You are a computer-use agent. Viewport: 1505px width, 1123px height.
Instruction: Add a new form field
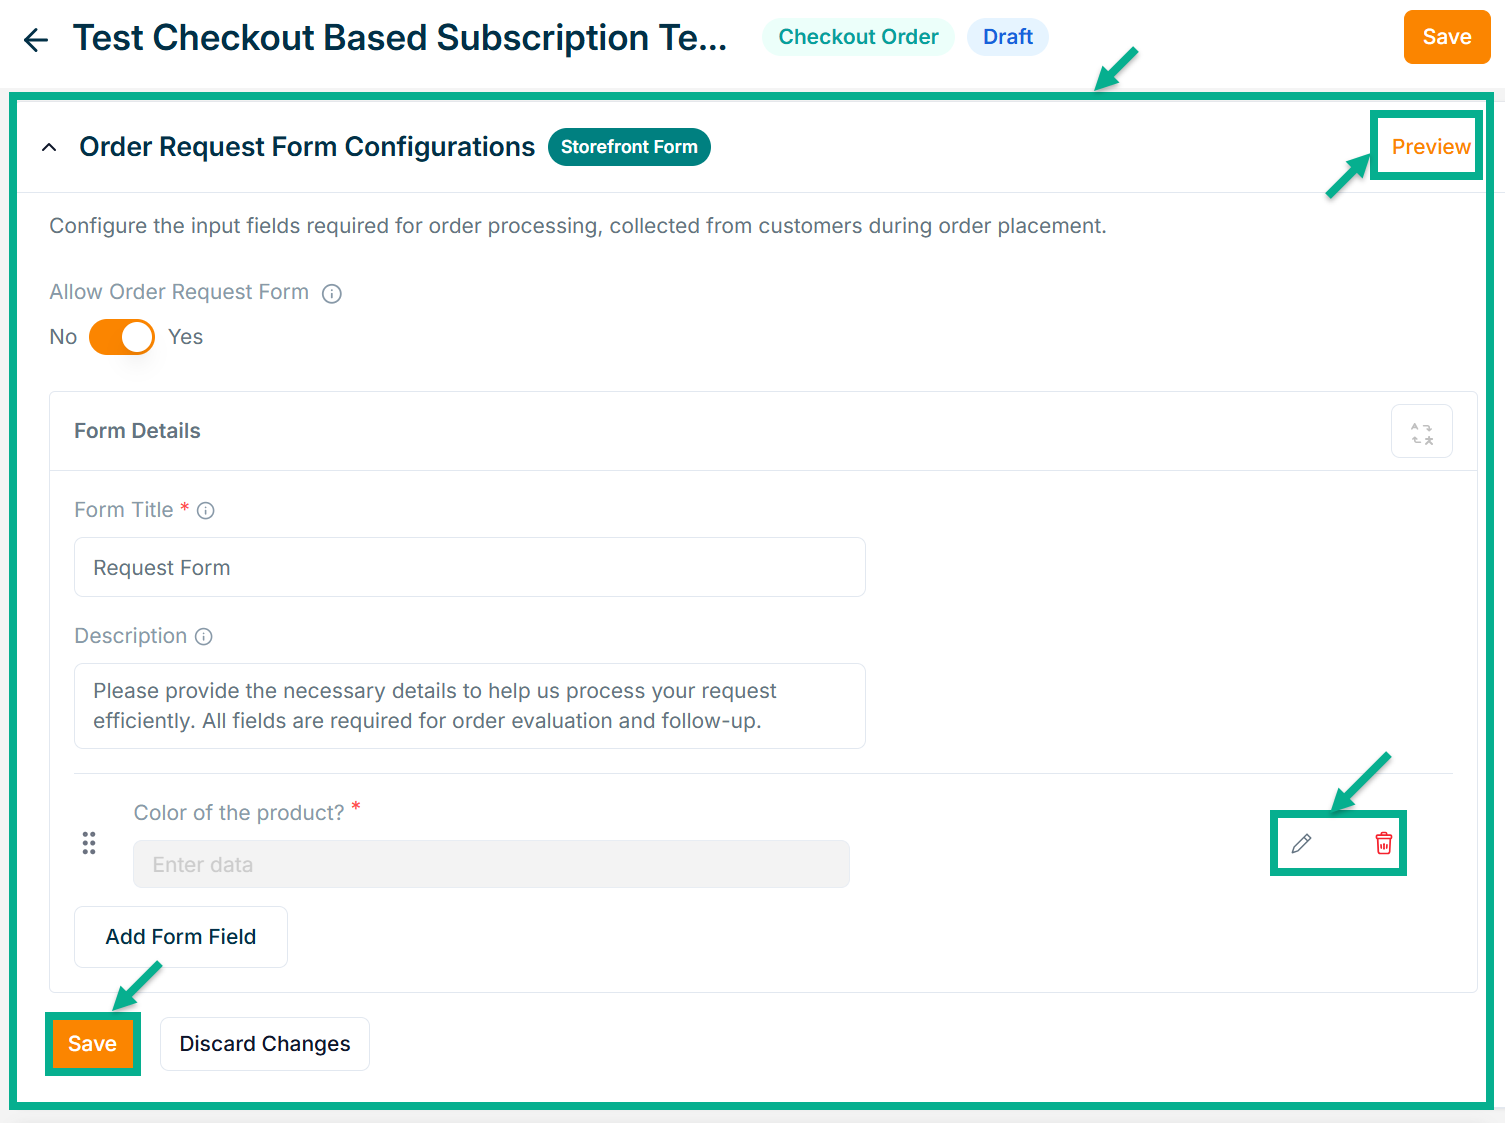(181, 937)
